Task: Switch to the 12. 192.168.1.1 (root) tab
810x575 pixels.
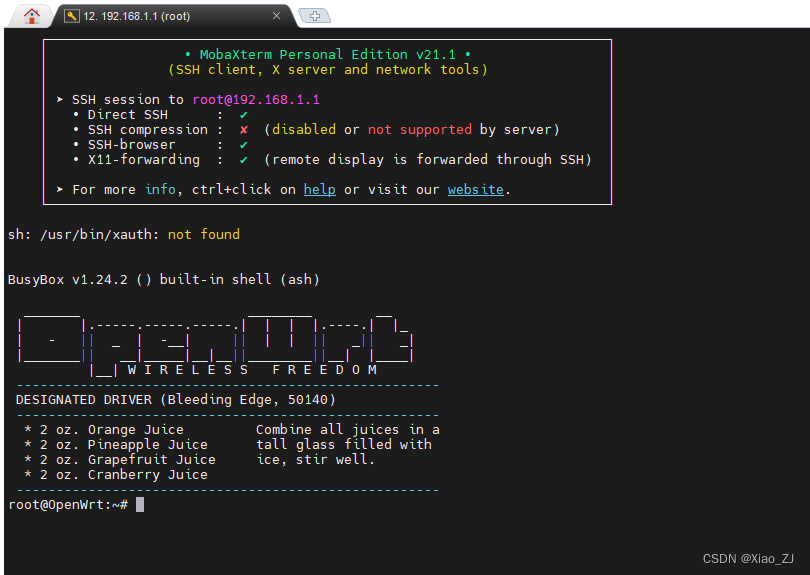Action: [176, 16]
